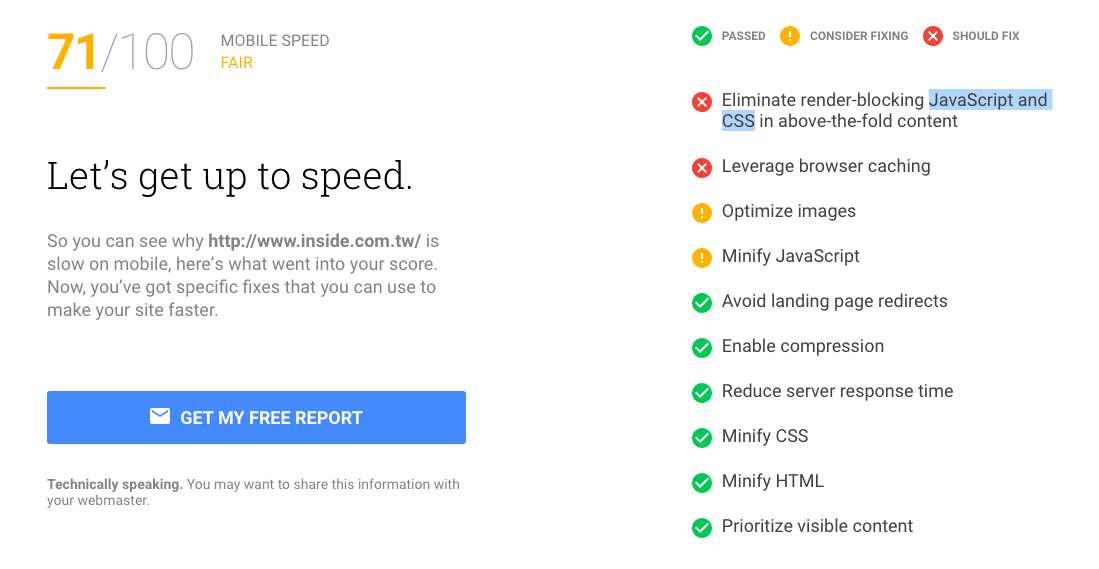Screen dimensions: 1099x569
Task: Click the Minify JavaScript item text
Action: pyautogui.click(x=791, y=256)
